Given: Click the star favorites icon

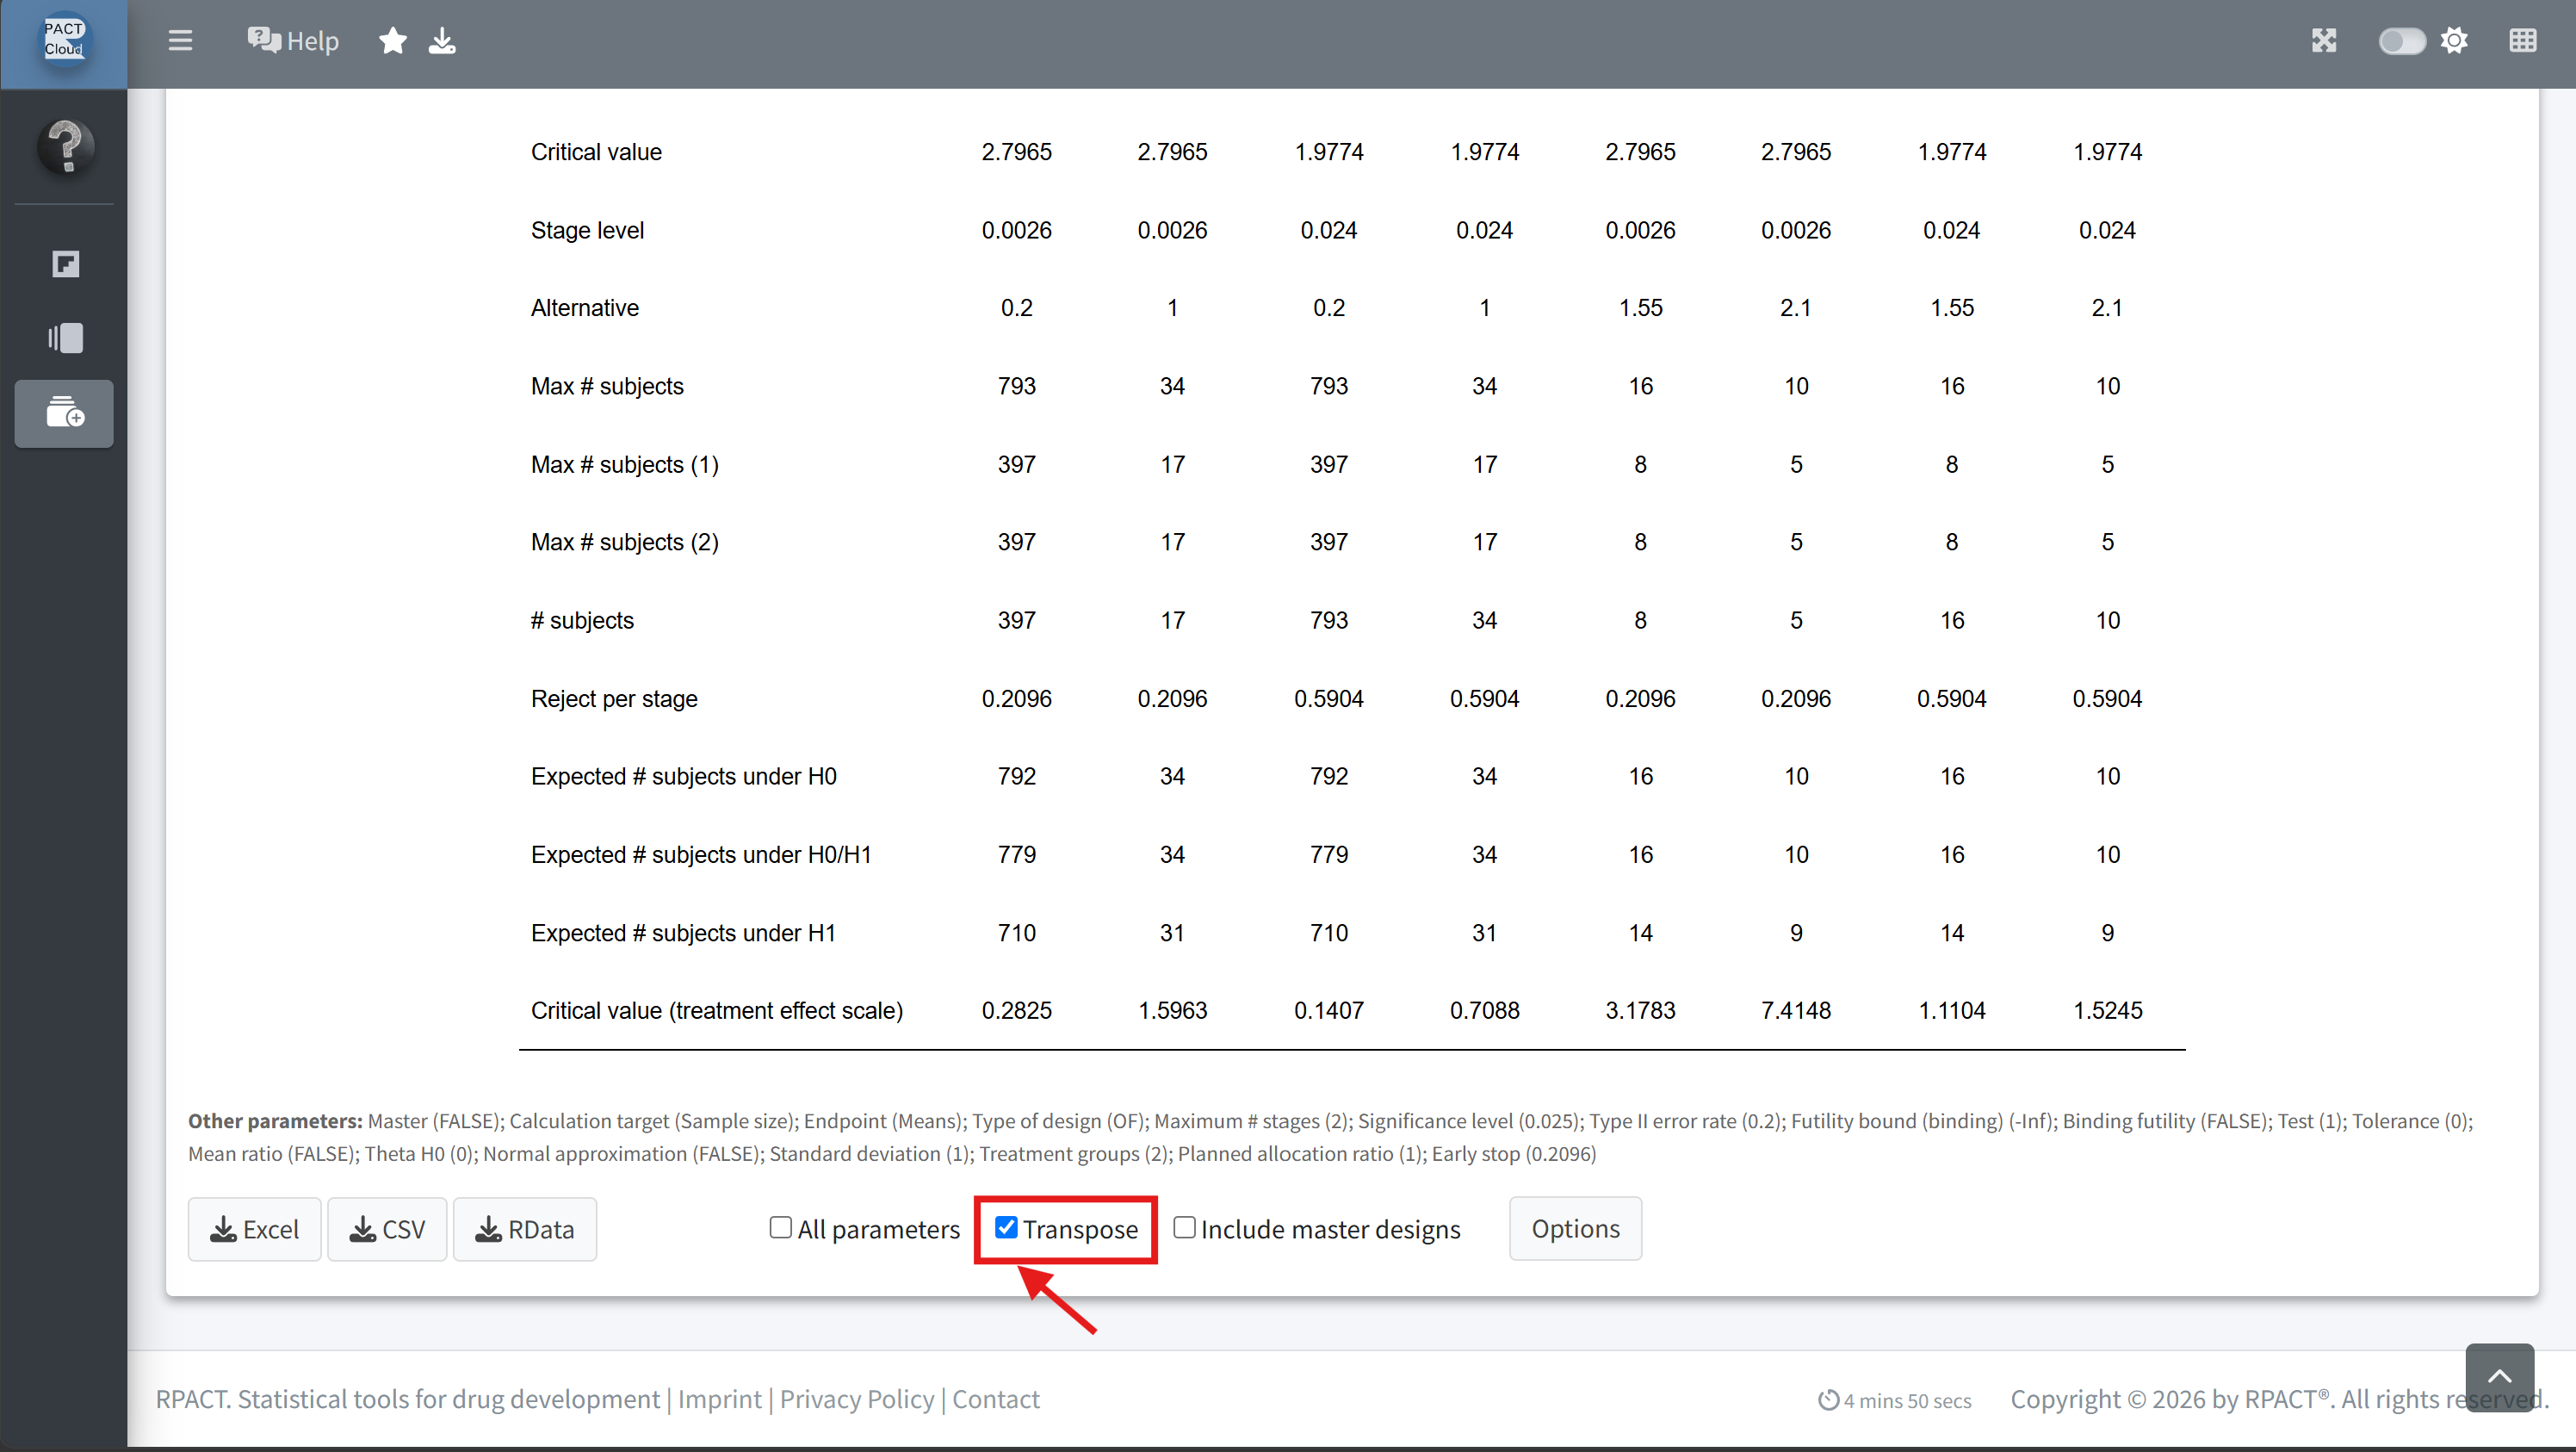Looking at the screenshot, I should (x=393, y=41).
